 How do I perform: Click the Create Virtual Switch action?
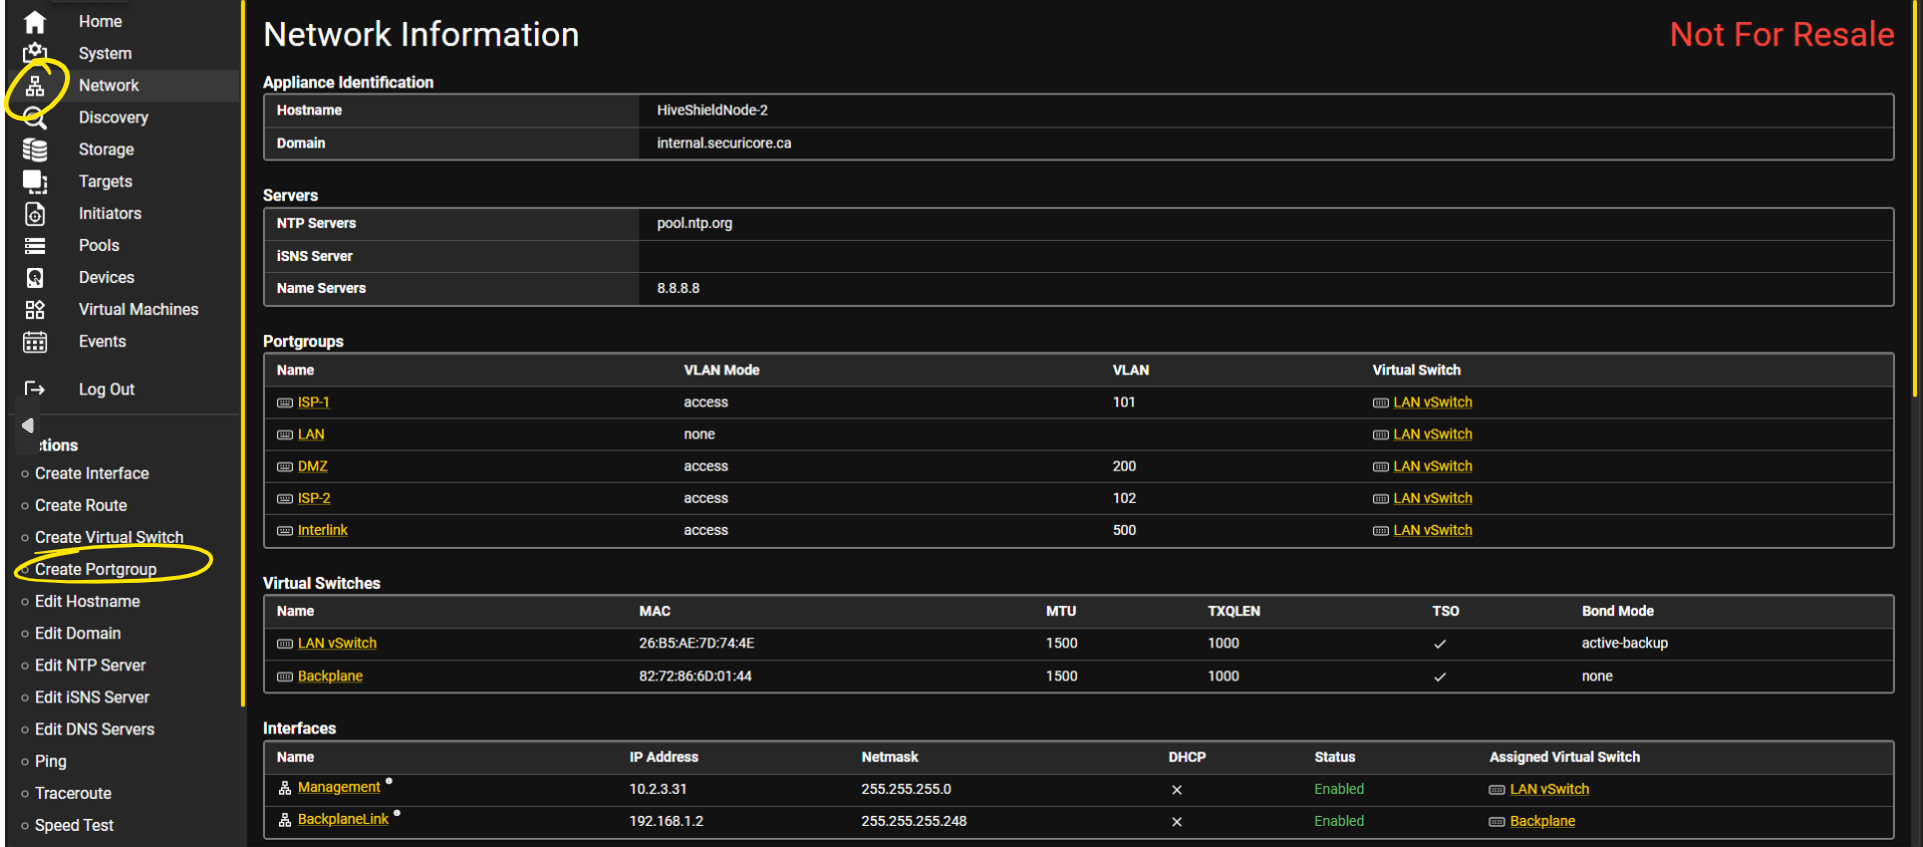click(x=109, y=537)
